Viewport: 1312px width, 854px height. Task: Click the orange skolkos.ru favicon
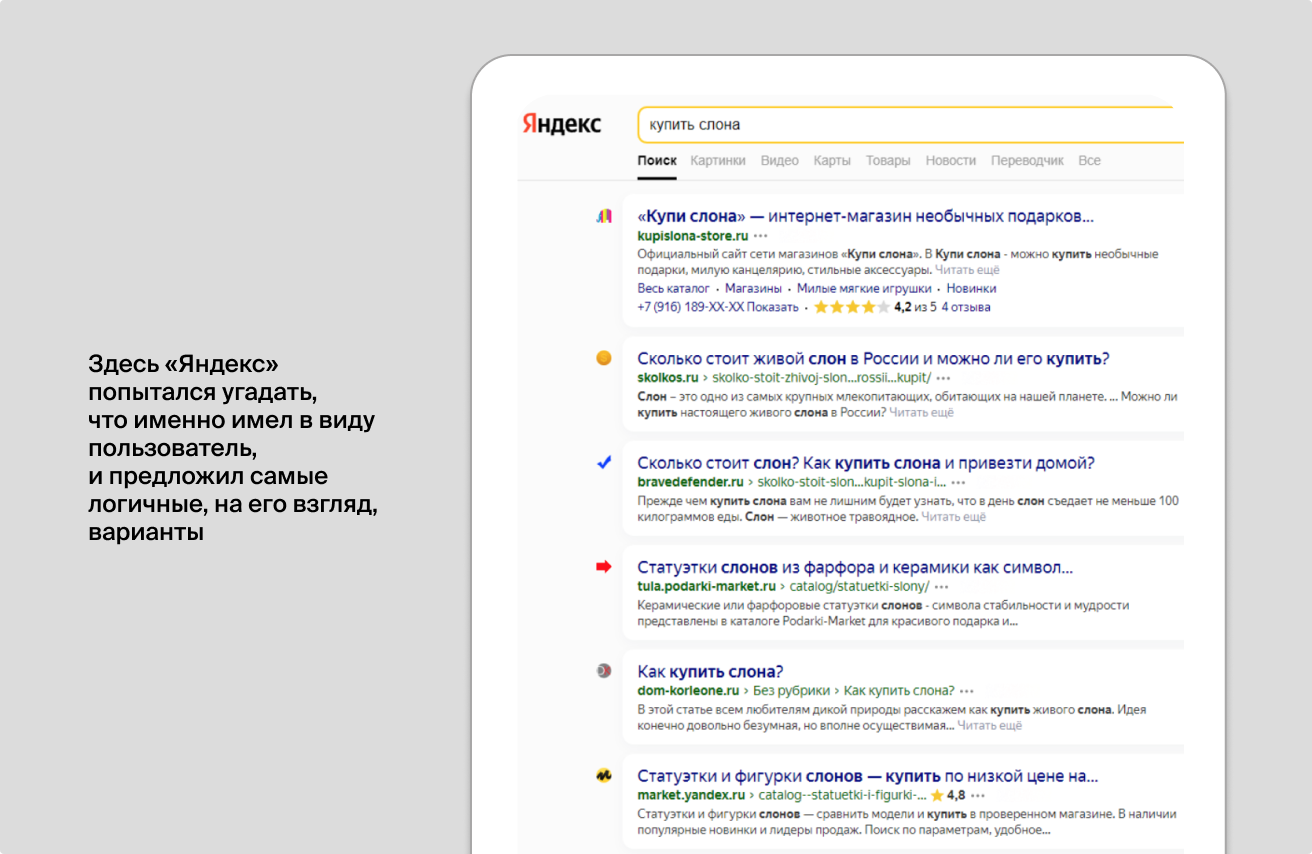[604, 358]
